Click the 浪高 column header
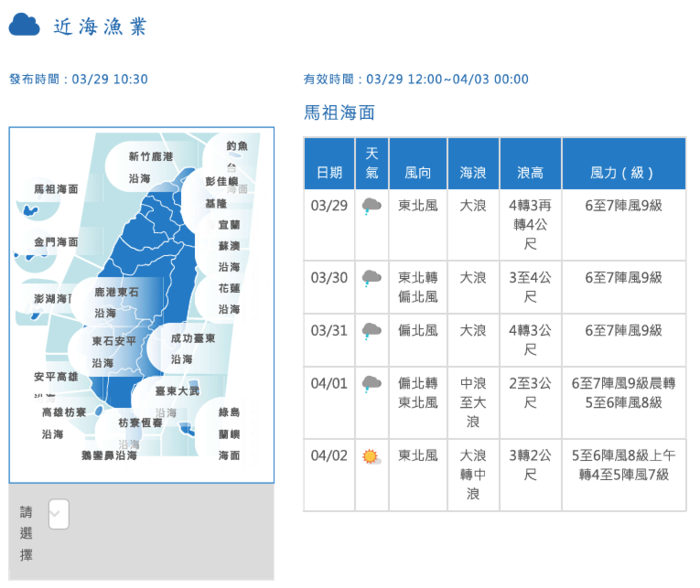Viewport: 700px width, 588px height. 530,164
